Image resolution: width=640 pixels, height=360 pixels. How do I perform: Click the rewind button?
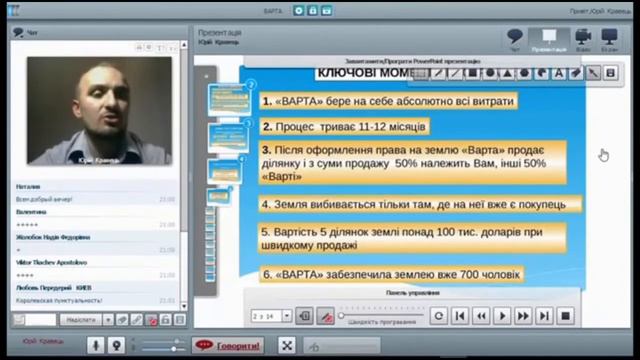point(481,316)
